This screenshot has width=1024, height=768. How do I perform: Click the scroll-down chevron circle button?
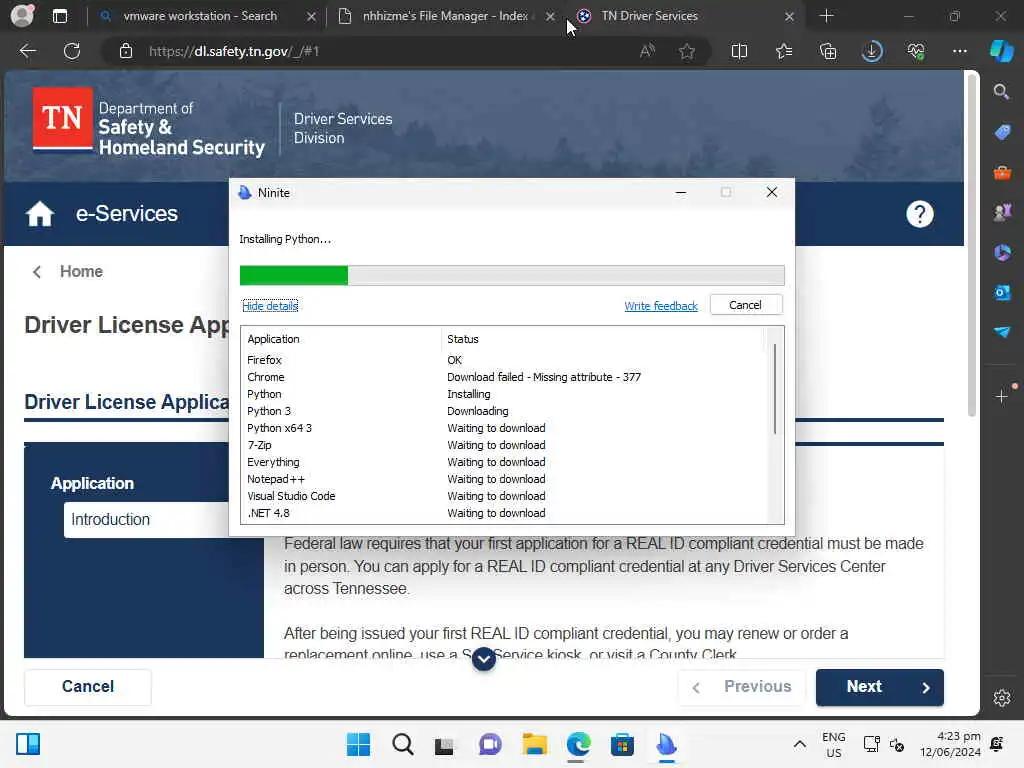tap(483, 658)
